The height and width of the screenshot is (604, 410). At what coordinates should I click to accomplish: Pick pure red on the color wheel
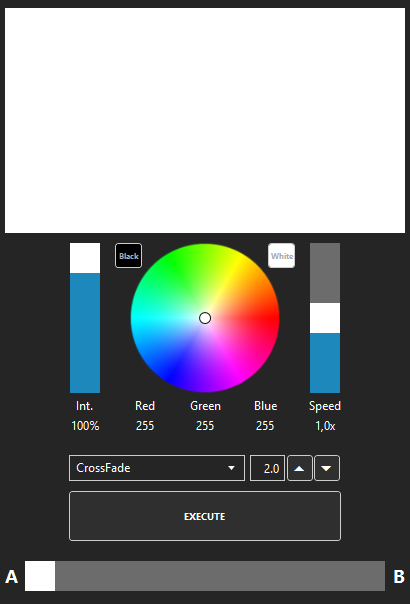coord(273,318)
